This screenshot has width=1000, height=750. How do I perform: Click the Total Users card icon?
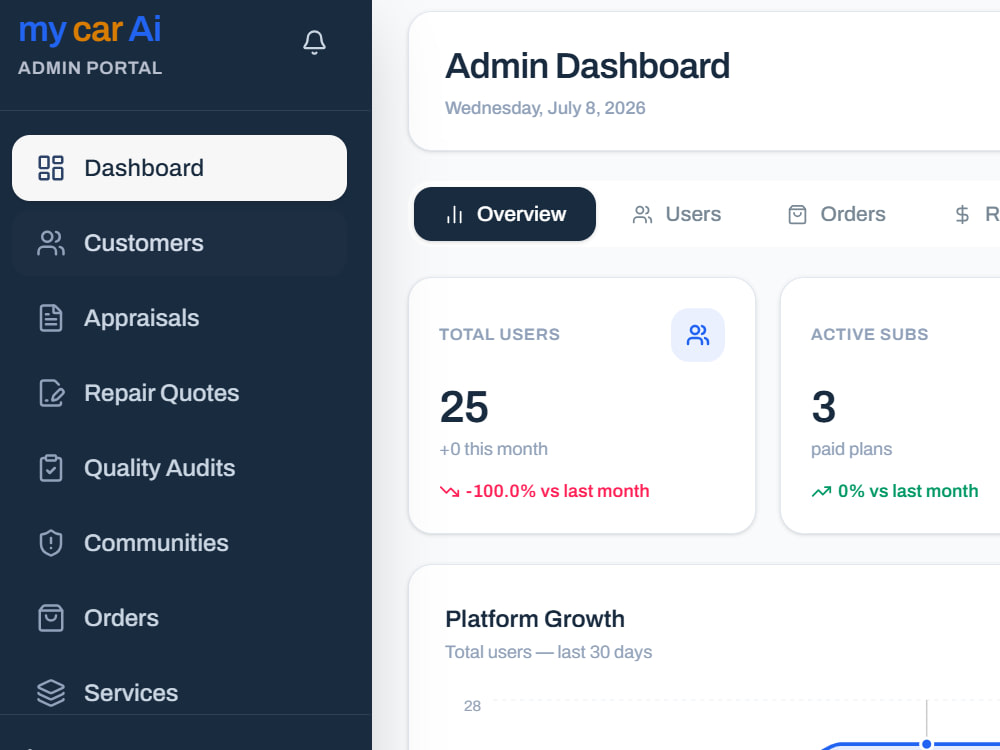point(698,335)
